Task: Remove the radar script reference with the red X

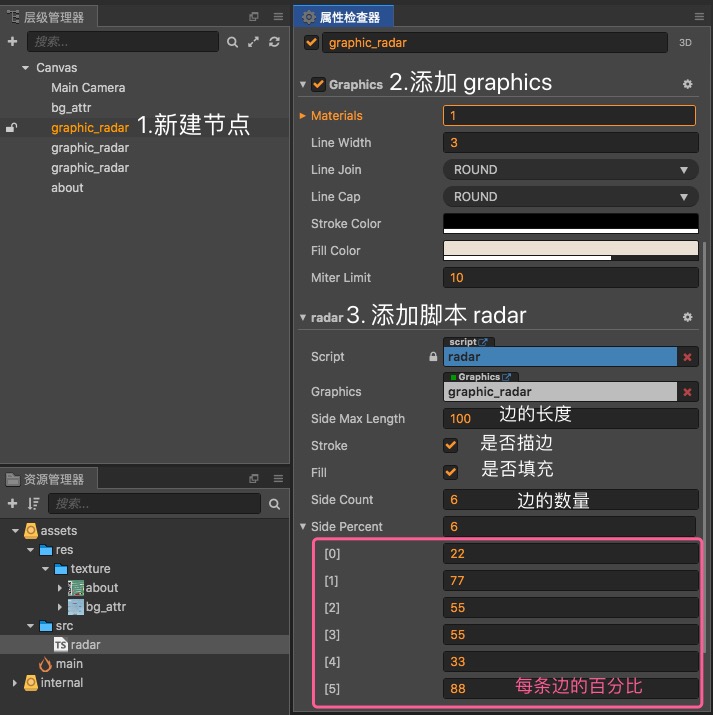Action: coord(687,357)
